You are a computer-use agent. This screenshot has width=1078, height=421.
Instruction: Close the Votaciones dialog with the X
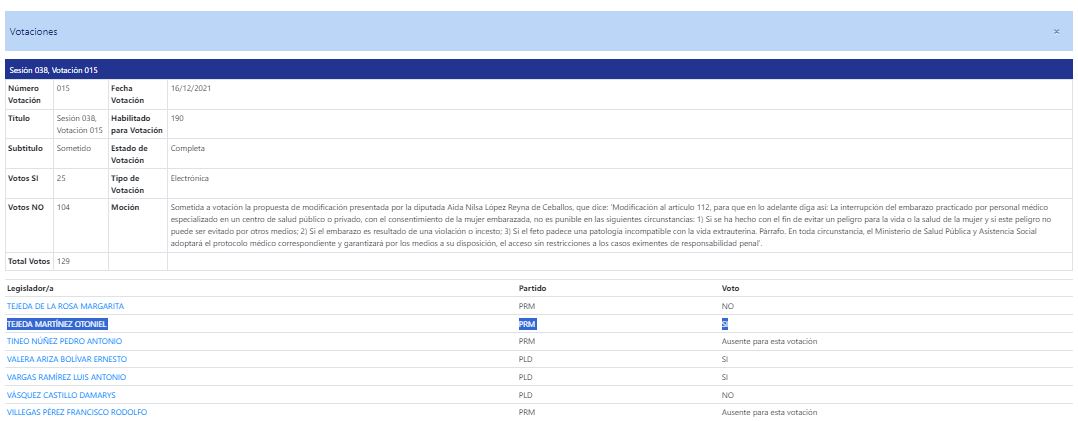pyautogui.click(x=1056, y=32)
